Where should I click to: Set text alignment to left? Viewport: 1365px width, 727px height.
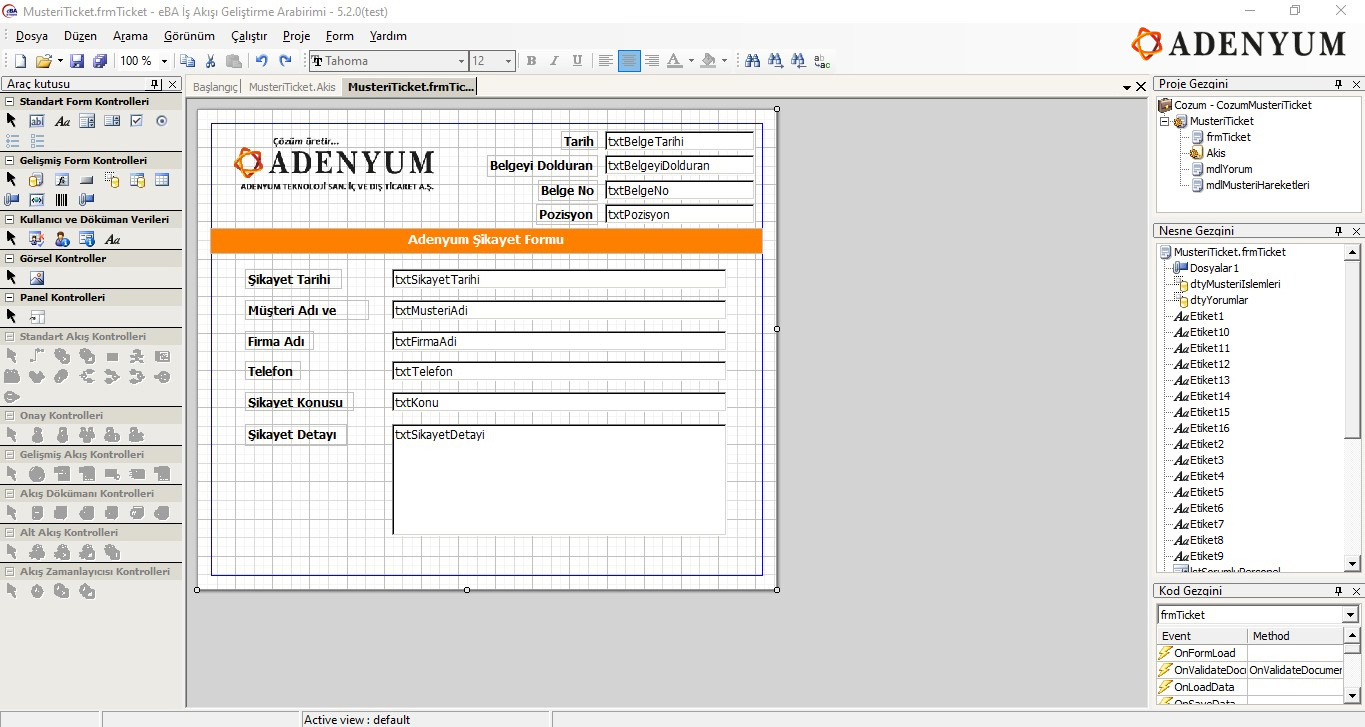605,61
